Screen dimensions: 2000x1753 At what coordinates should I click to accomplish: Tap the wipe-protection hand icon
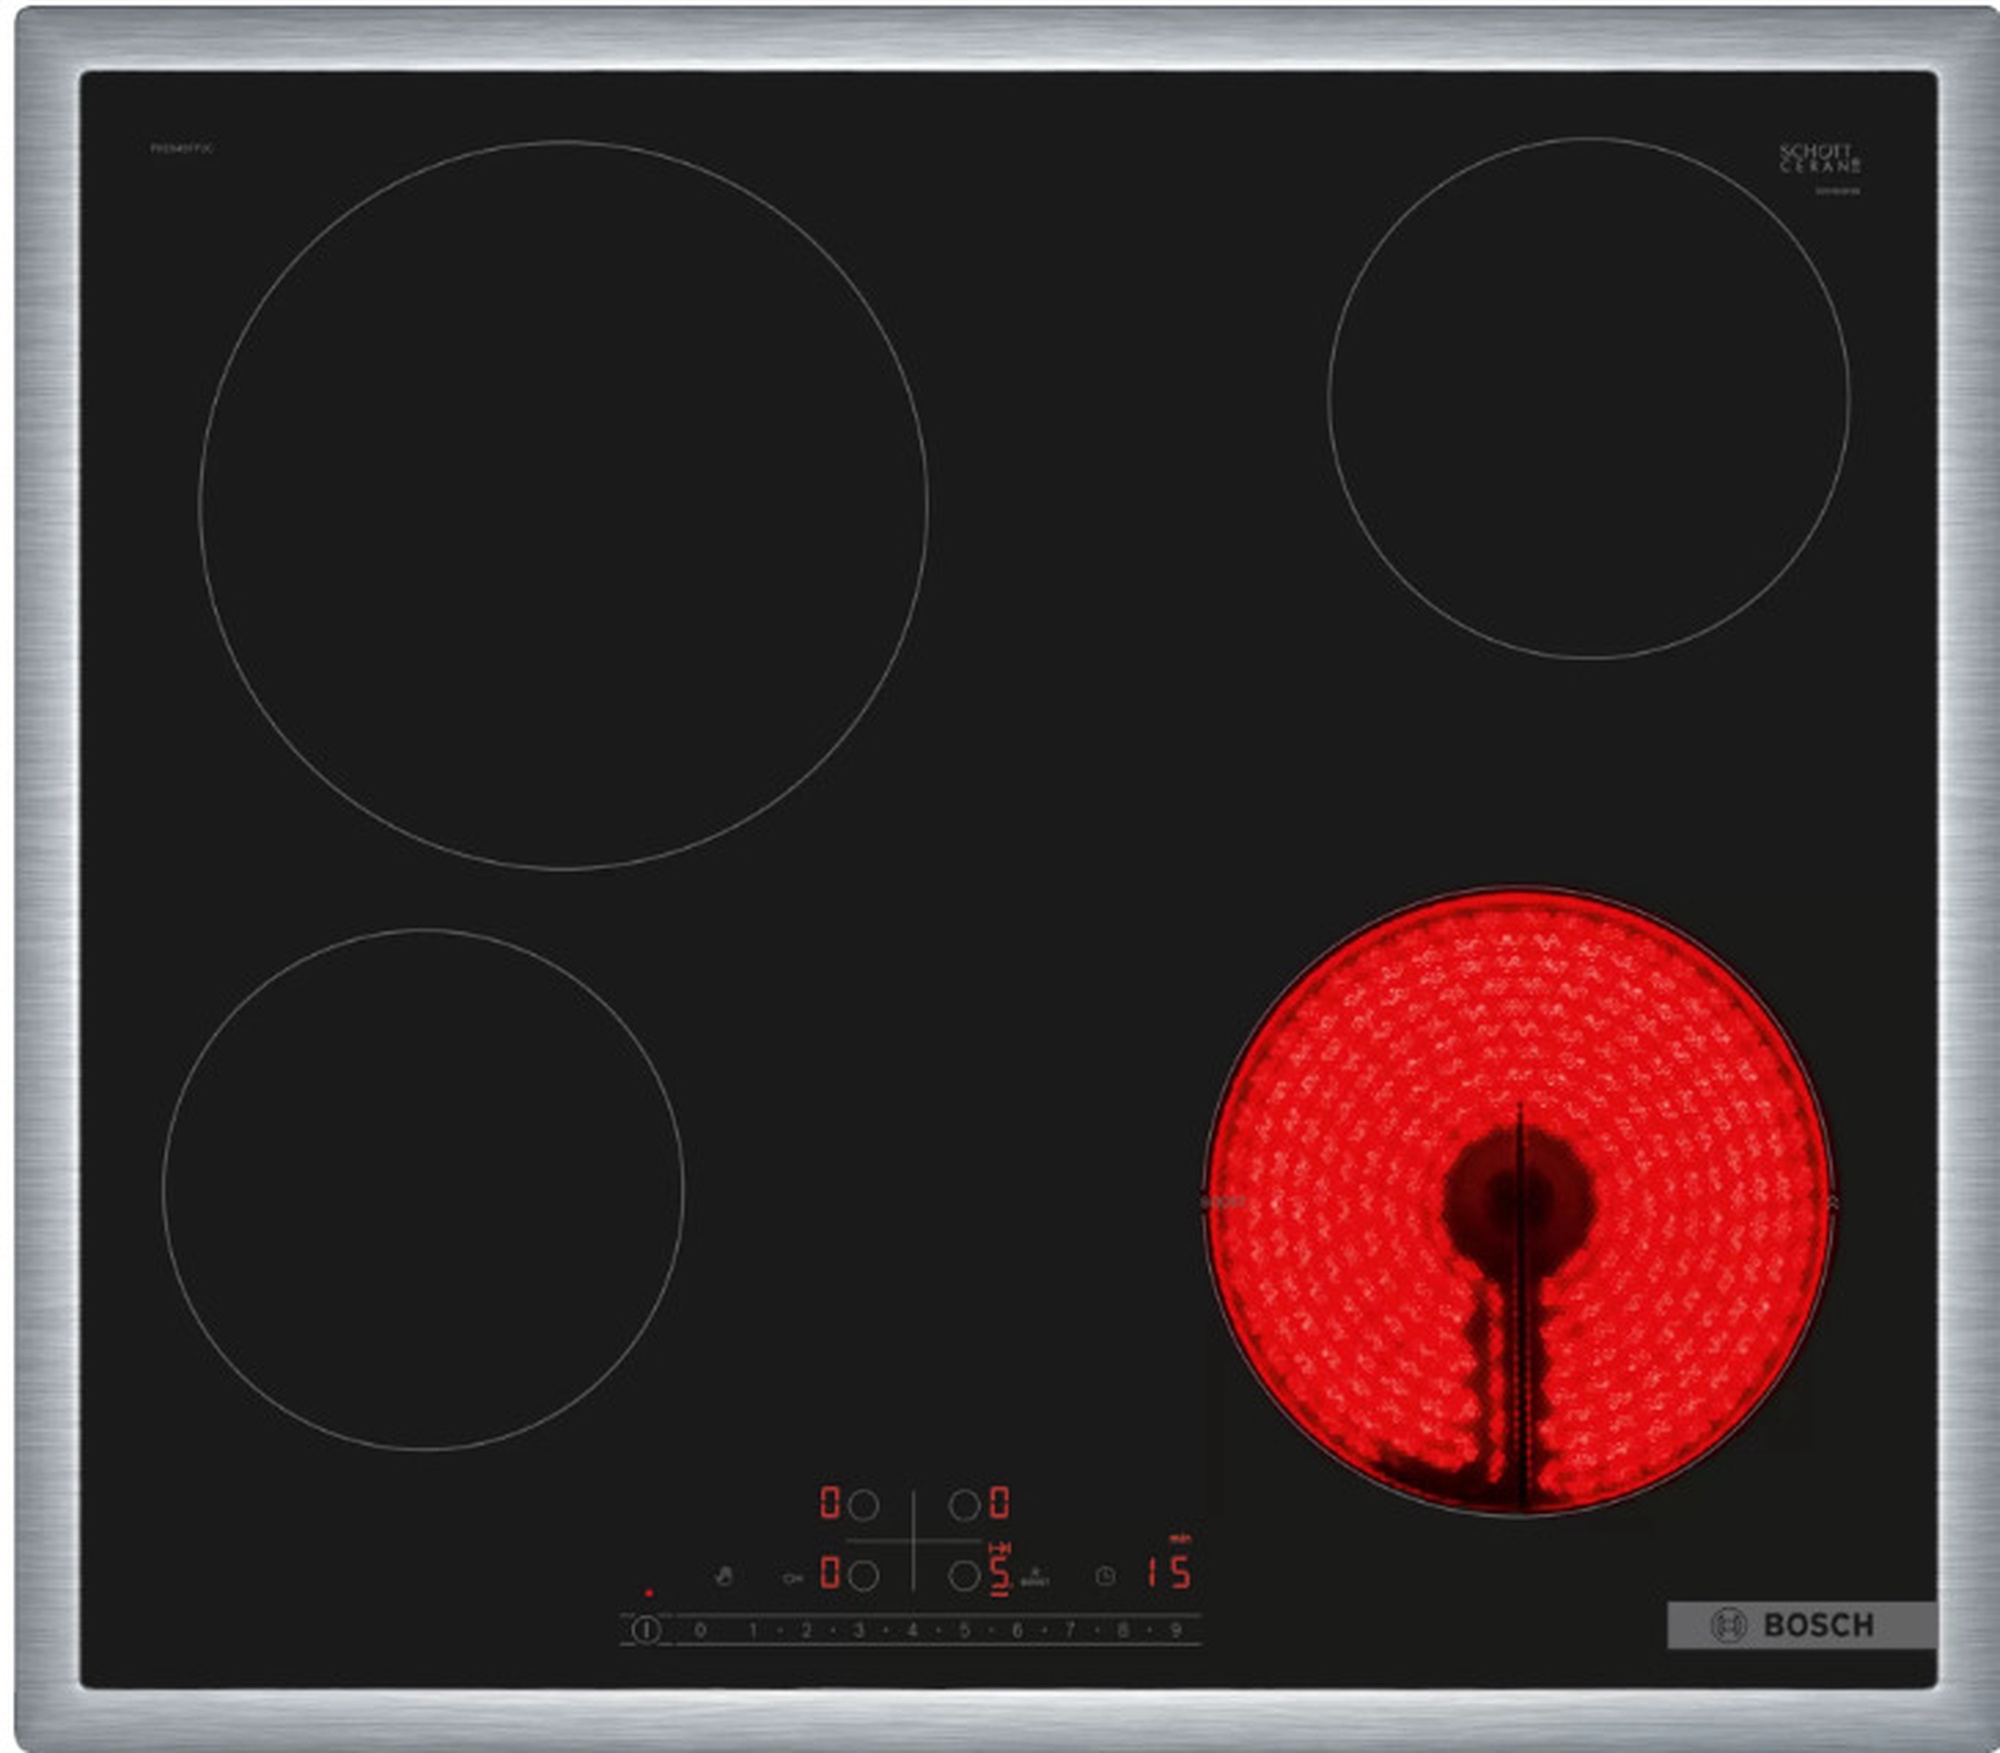[724, 1576]
